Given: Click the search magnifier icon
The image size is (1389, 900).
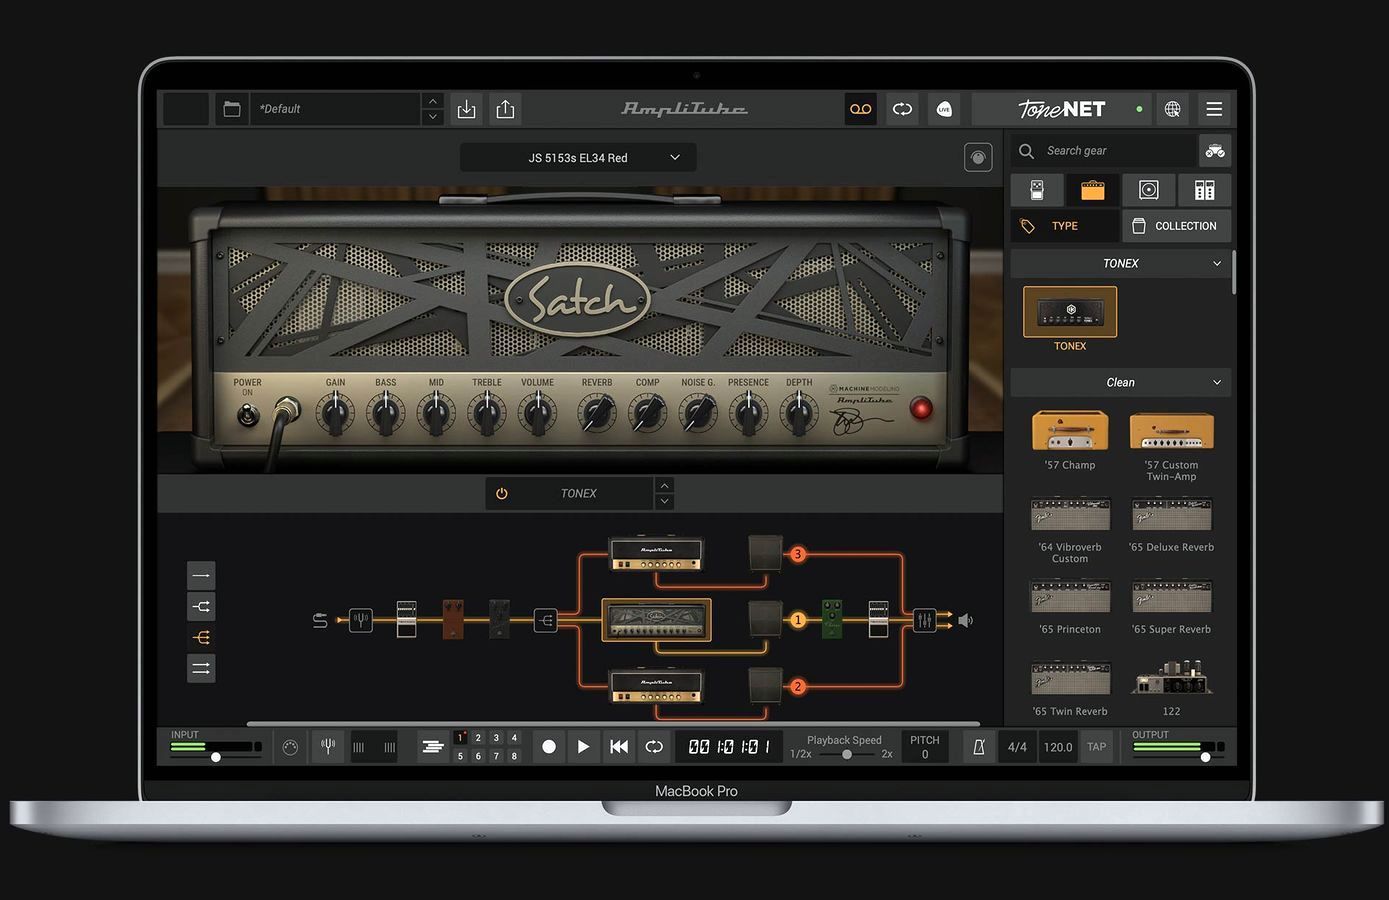Looking at the screenshot, I should click(1026, 151).
